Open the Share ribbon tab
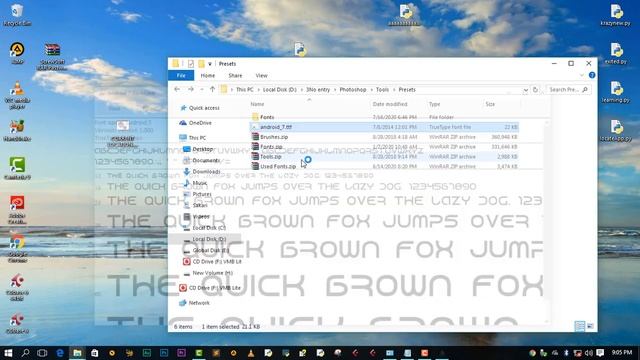The width and height of the screenshot is (640, 360). pyautogui.click(x=235, y=76)
